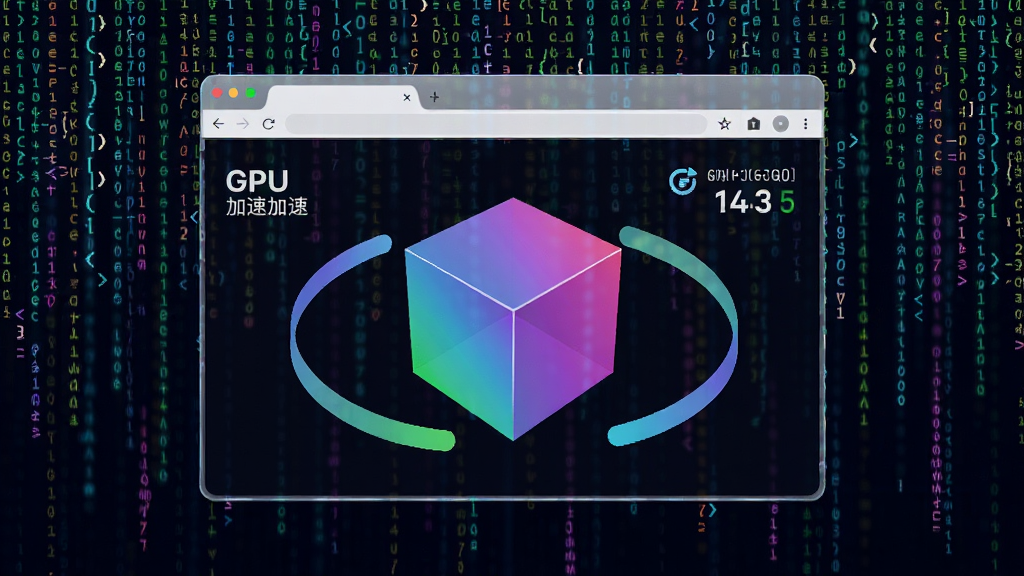Select the active browser tab

point(343,97)
